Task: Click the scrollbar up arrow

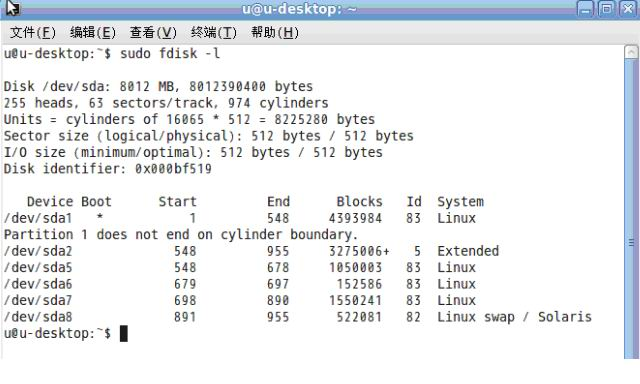Action: tap(631, 52)
